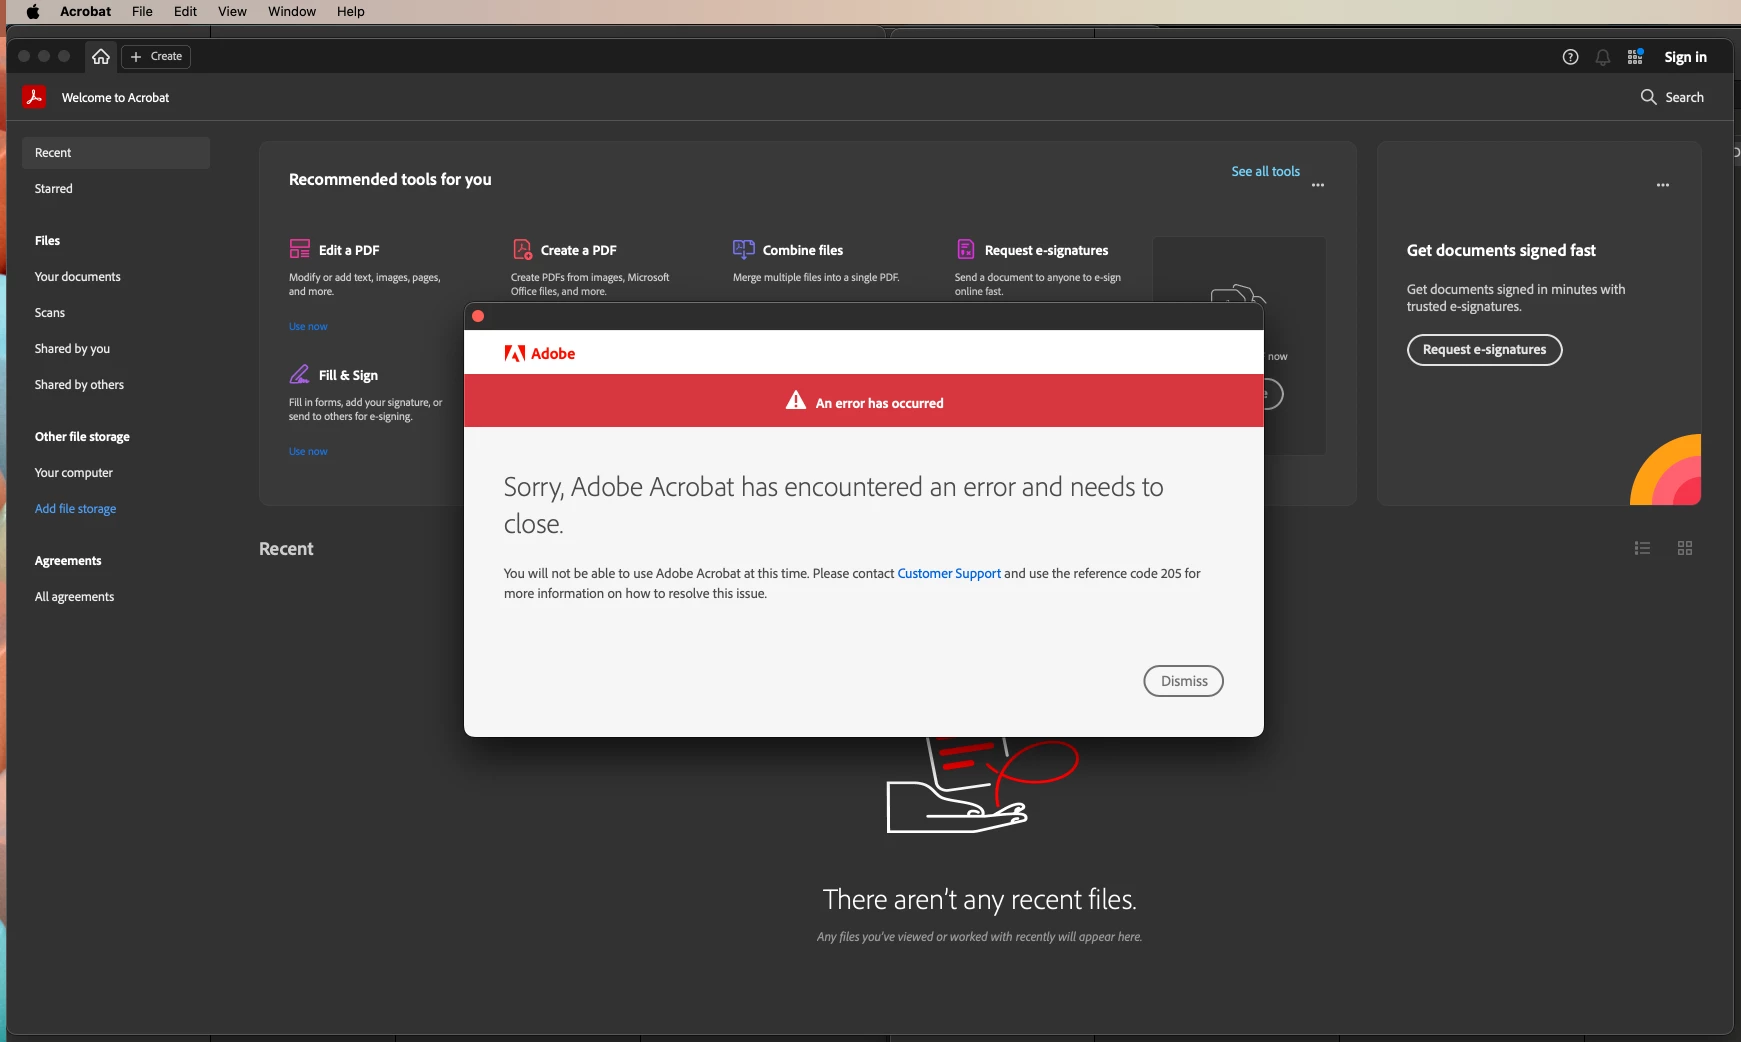
Task: Select the Combine files tool icon
Action: (744, 249)
